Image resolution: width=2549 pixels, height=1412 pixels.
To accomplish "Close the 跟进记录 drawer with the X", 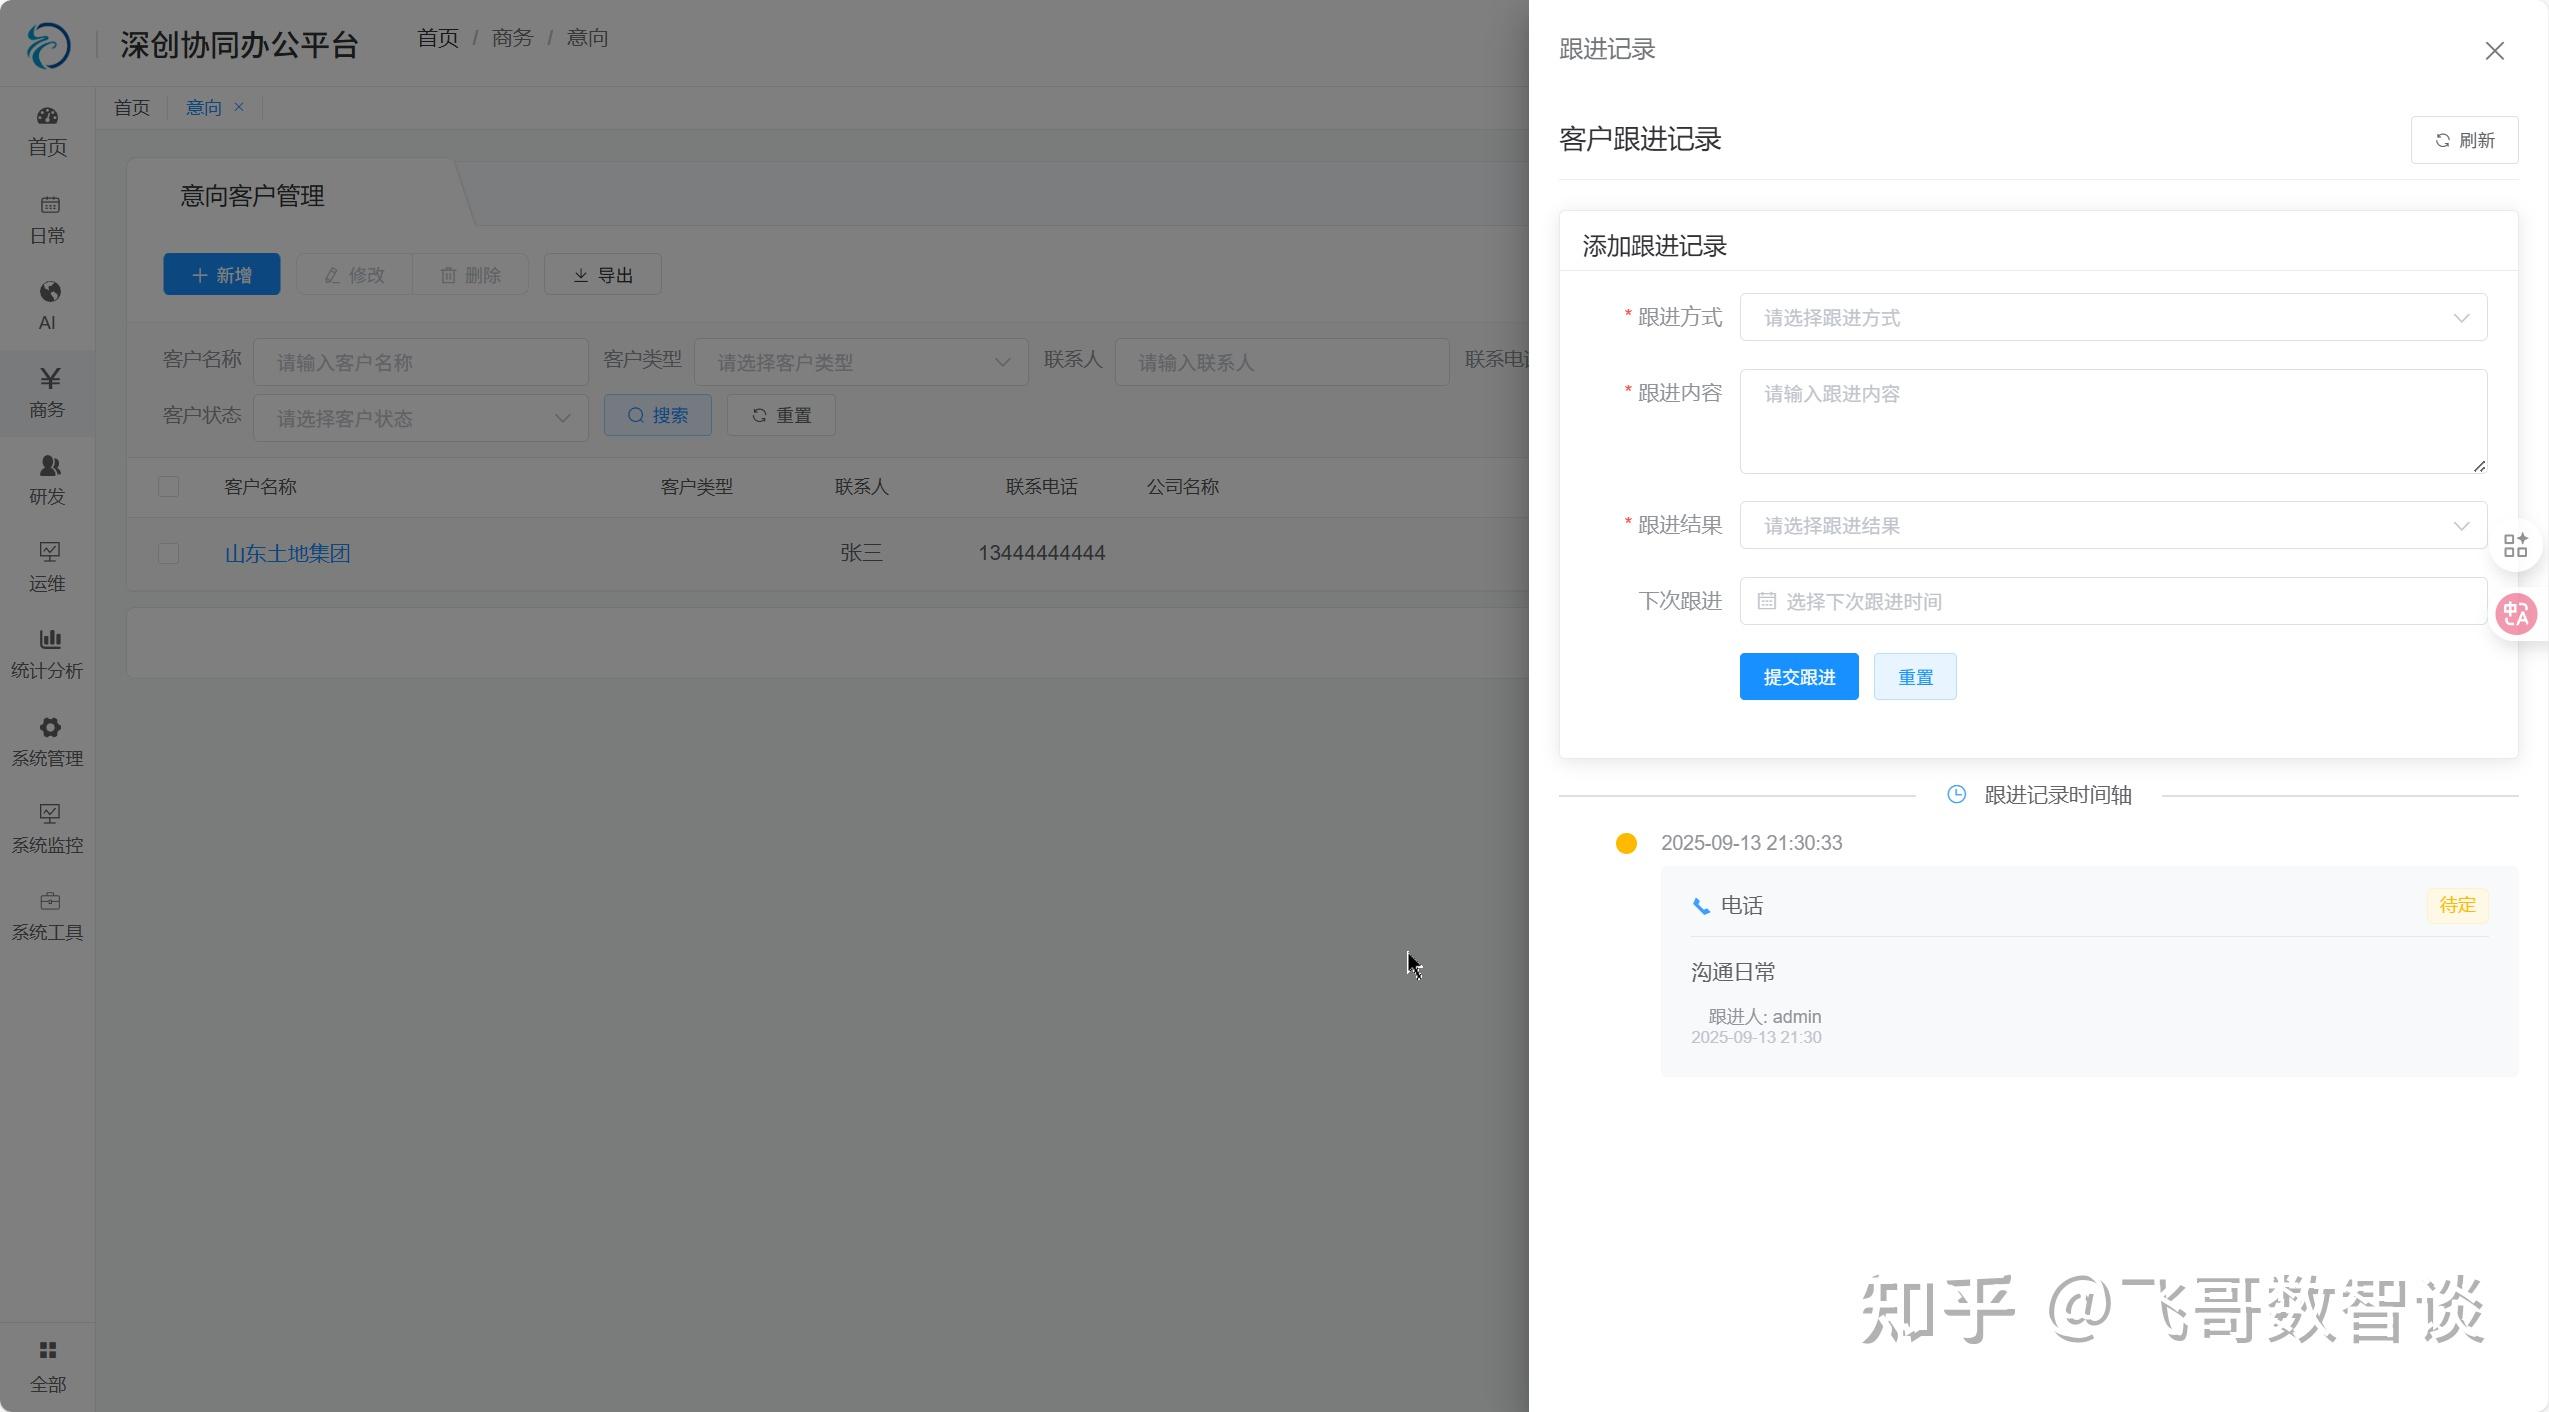I will pyautogui.click(x=2494, y=51).
